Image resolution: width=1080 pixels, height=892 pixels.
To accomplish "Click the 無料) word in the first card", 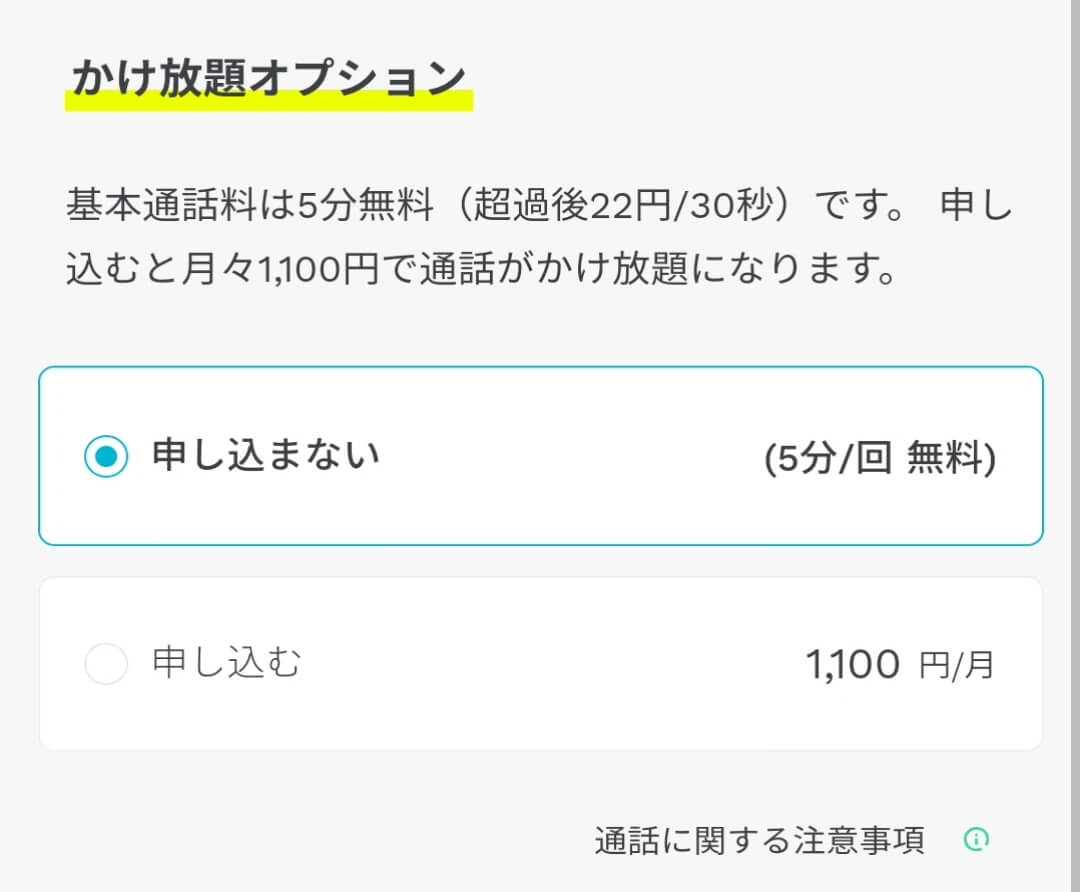I will [x=952, y=457].
